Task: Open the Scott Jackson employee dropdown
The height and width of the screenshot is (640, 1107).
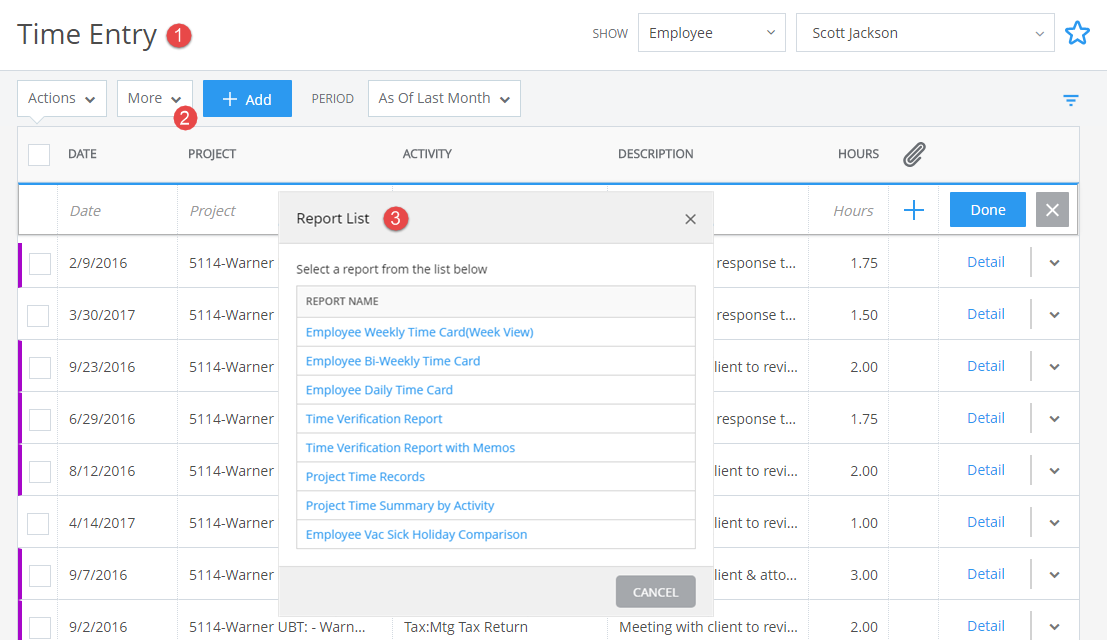Action: pyautogui.click(x=925, y=32)
